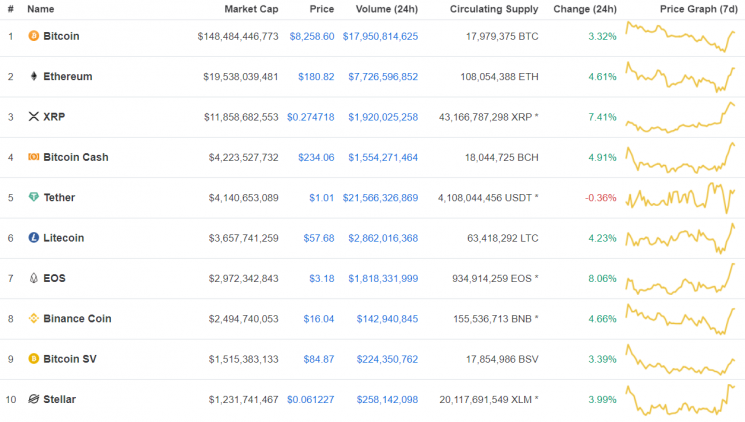Open XRP 7-day price graph
Image resolution: width=745 pixels, height=422 pixels.
tap(680, 117)
